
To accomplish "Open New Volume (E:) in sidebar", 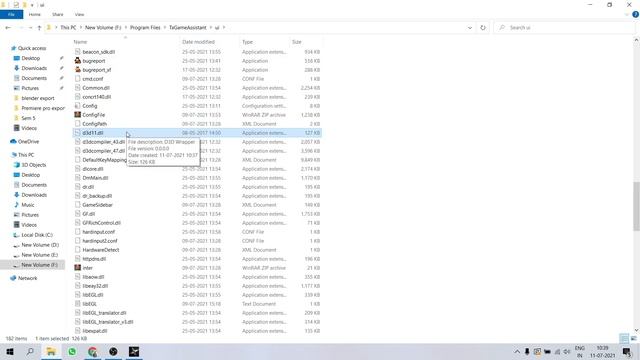I will 40,255.
